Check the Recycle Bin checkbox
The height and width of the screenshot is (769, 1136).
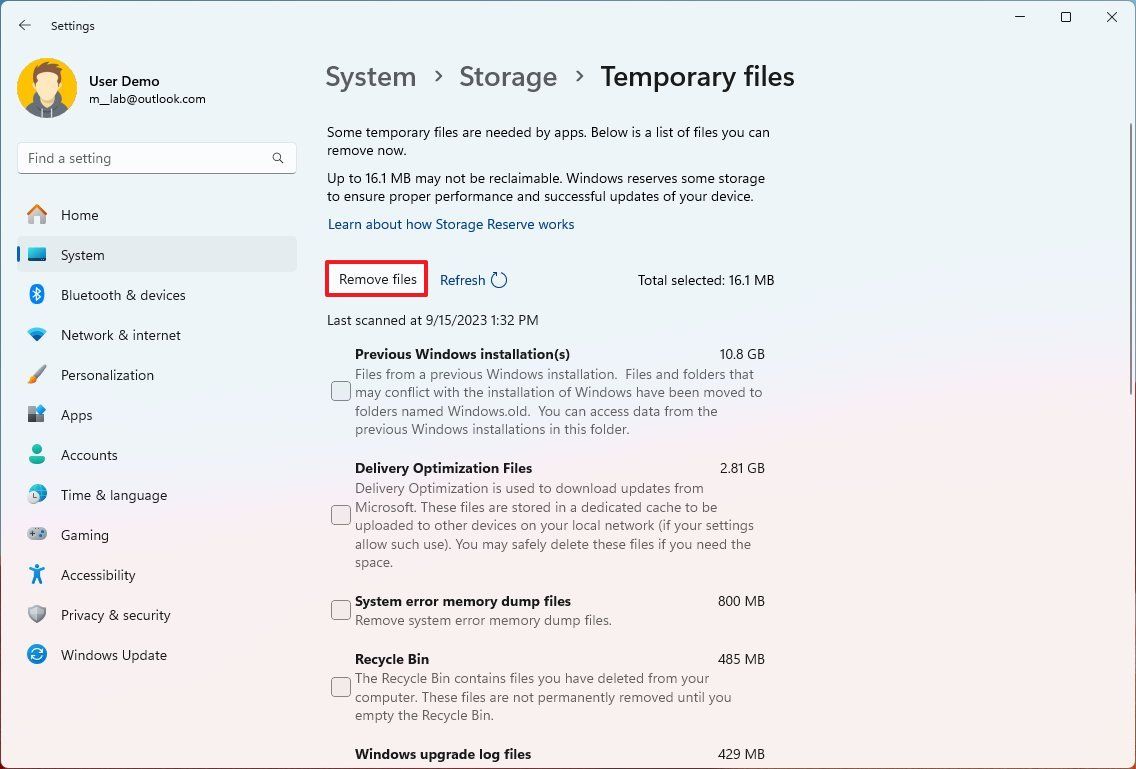340,687
